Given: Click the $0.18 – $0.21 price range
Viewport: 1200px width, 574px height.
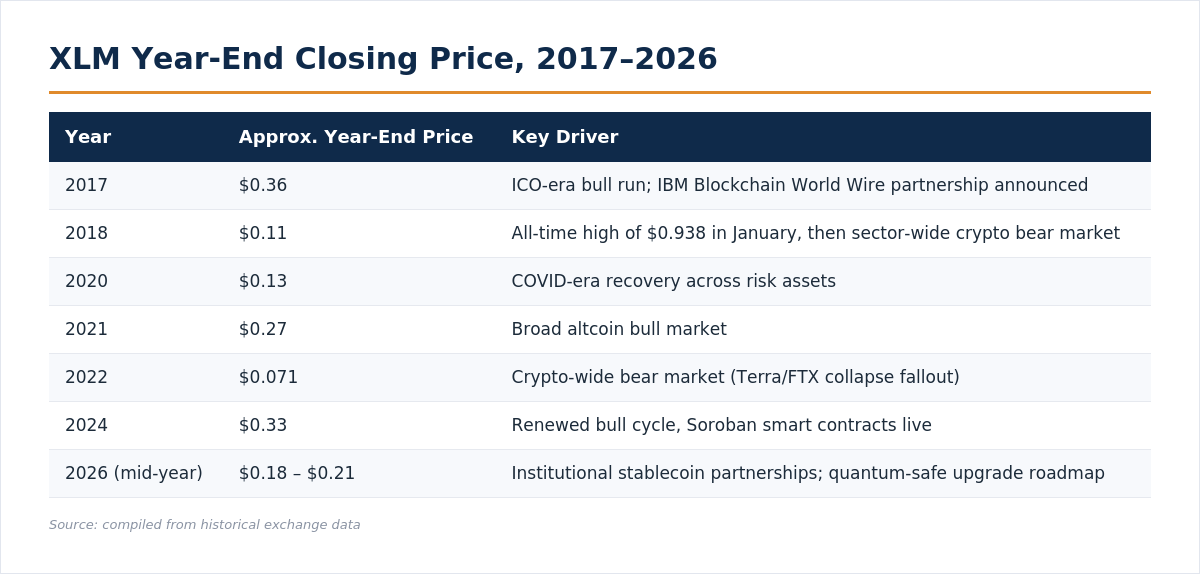Looking at the screenshot, I should click(x=297, y=473).
